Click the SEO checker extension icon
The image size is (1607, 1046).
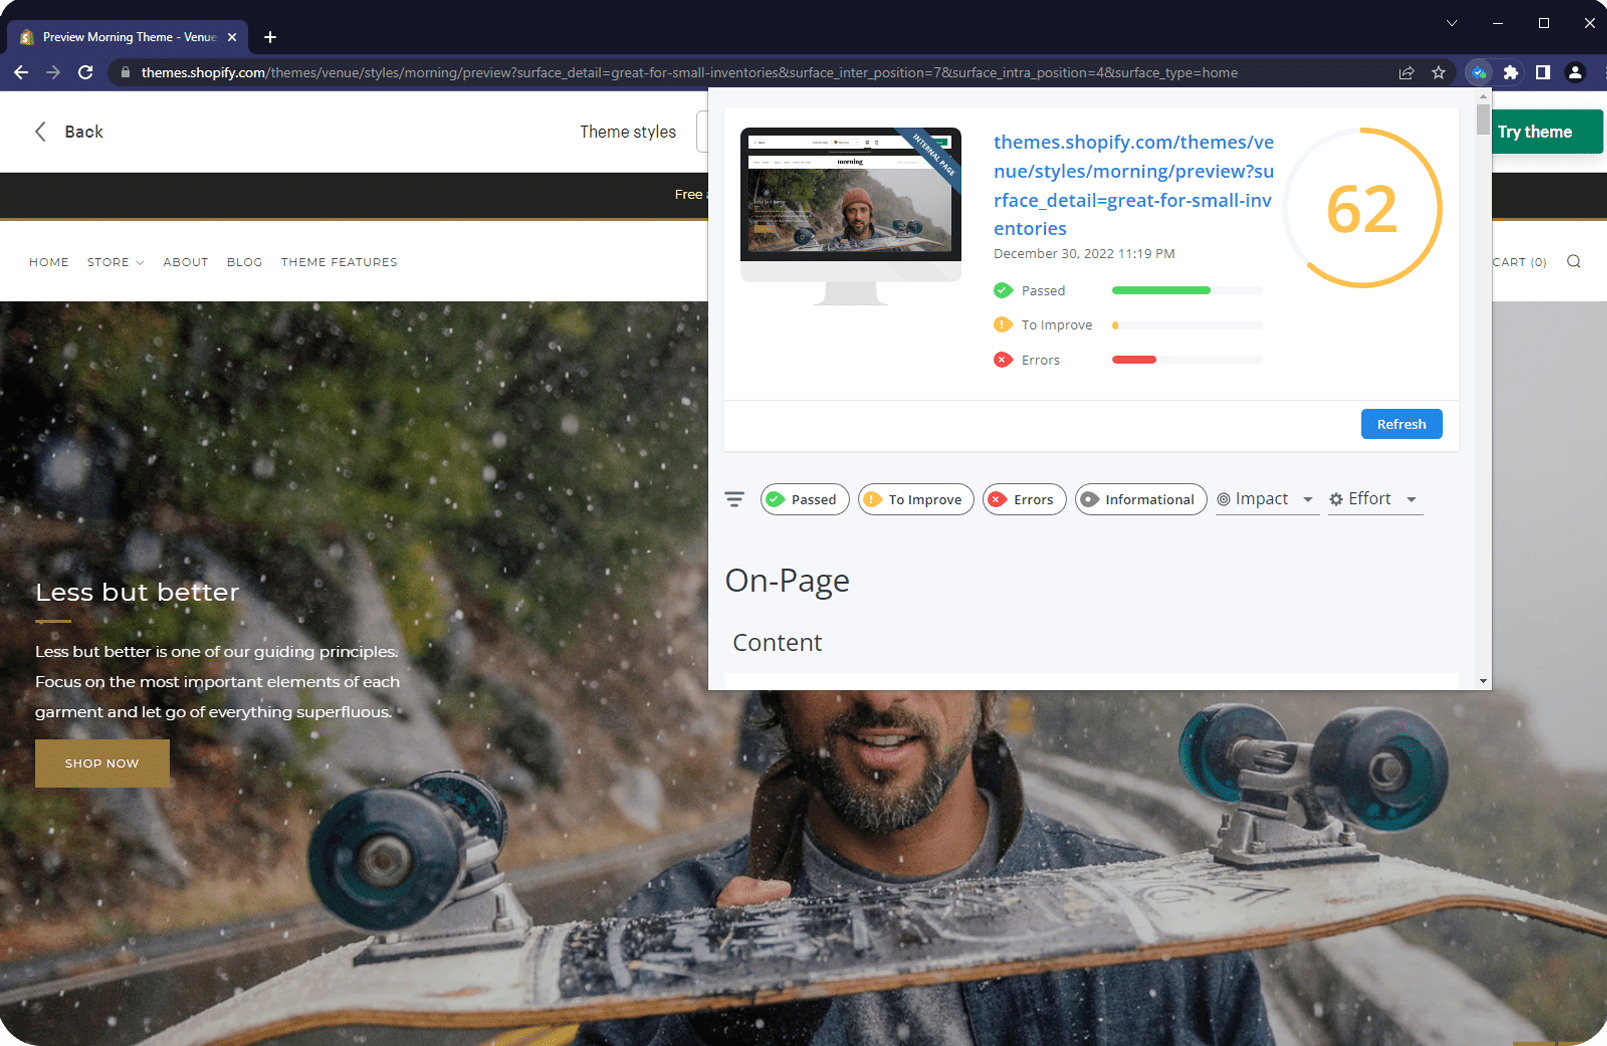pyautogui.click(x=1478, y=72)
